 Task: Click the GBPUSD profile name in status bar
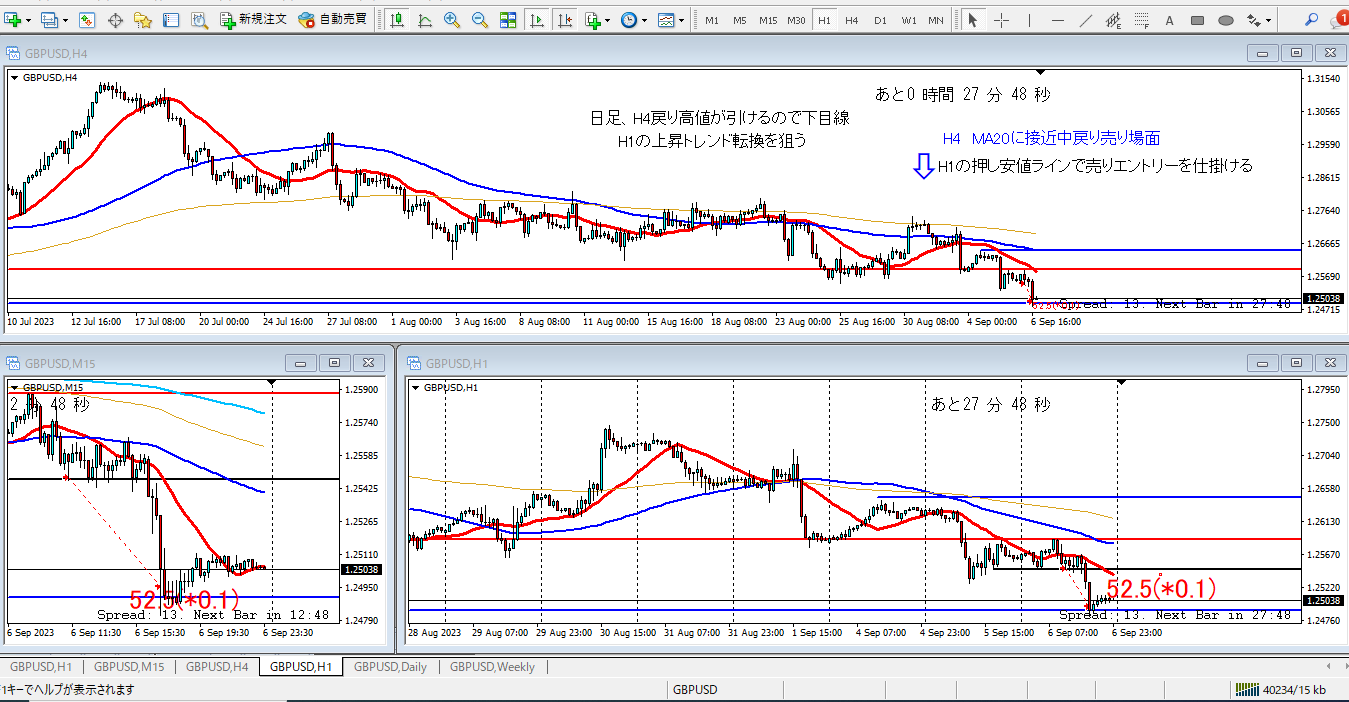tap(695, 689)
